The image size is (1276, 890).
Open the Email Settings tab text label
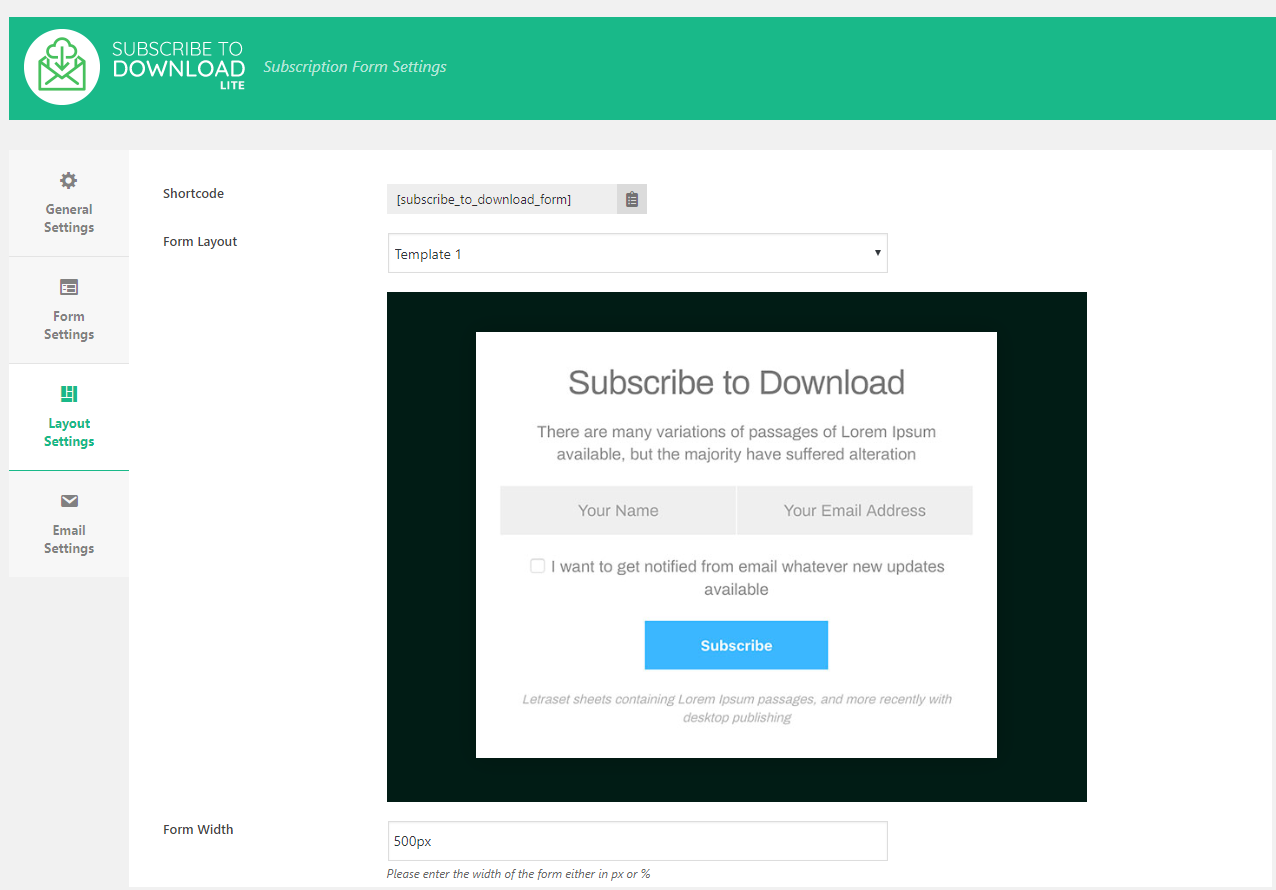tap(69, 539)
